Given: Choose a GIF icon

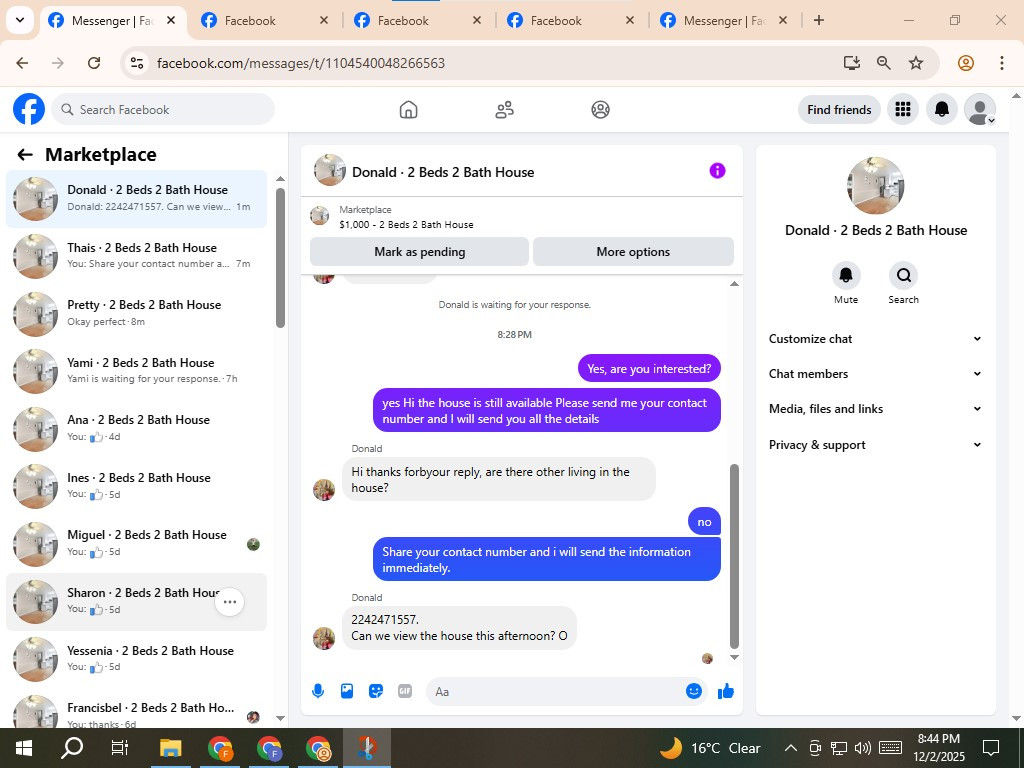Looking at the screenshot, I should 405,691.
